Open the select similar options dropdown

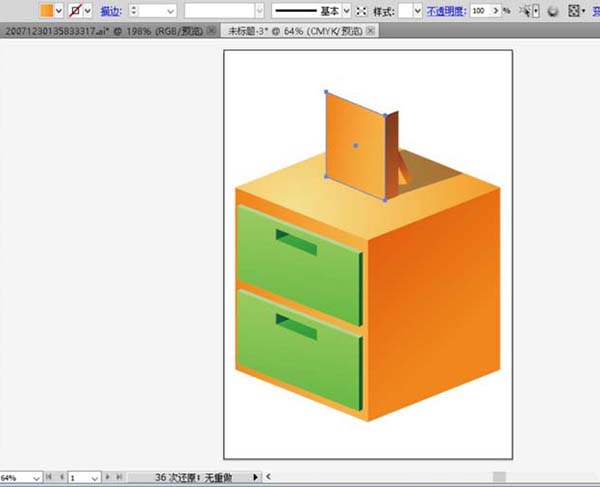pyautogui.click(x=536, y=11)
